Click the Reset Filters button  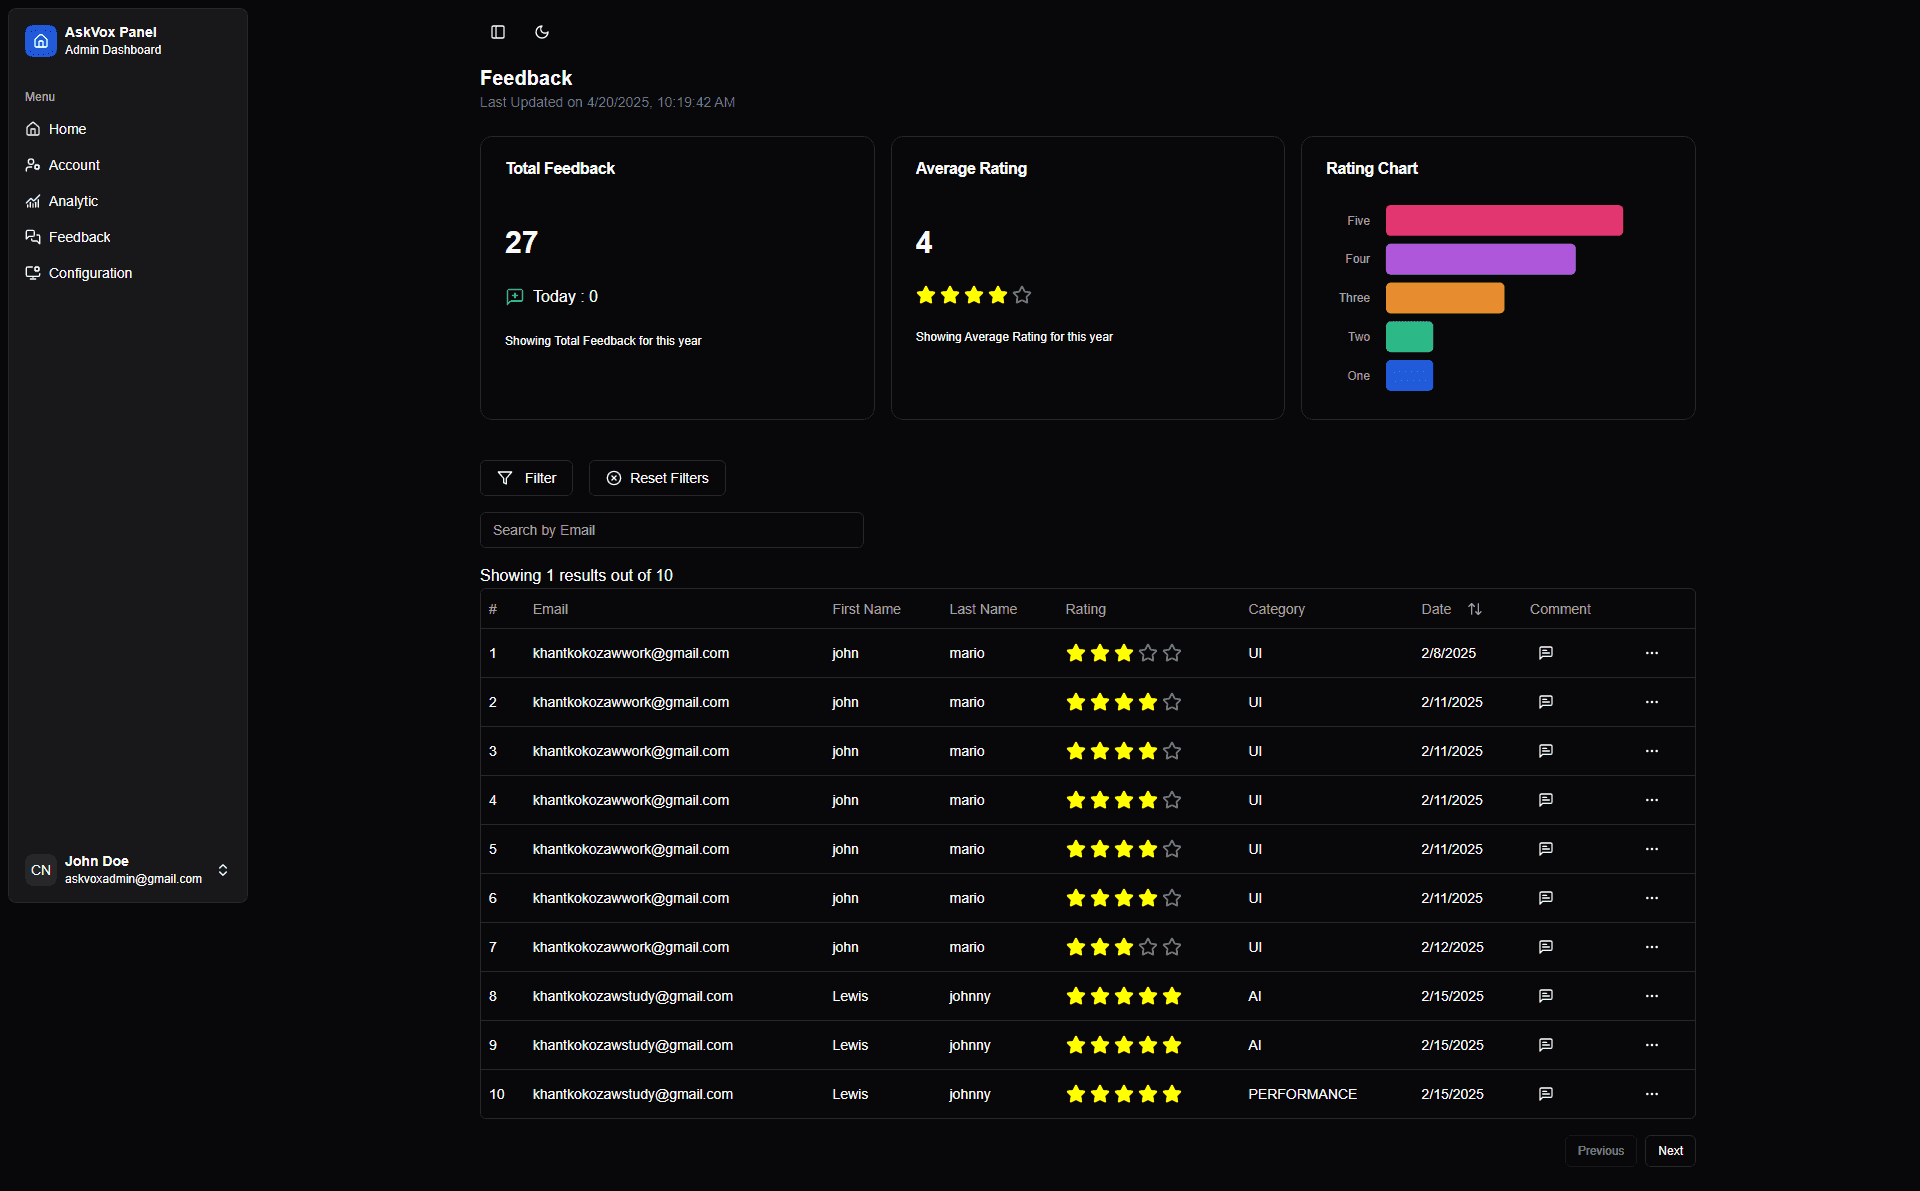657,478
